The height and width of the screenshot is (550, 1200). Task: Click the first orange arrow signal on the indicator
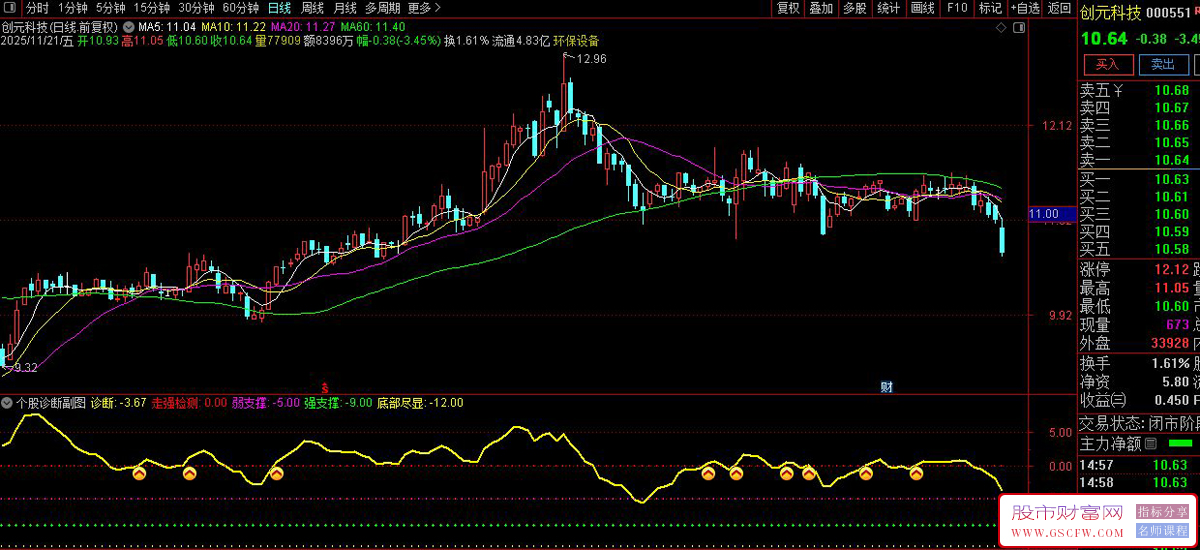[140, 472]
